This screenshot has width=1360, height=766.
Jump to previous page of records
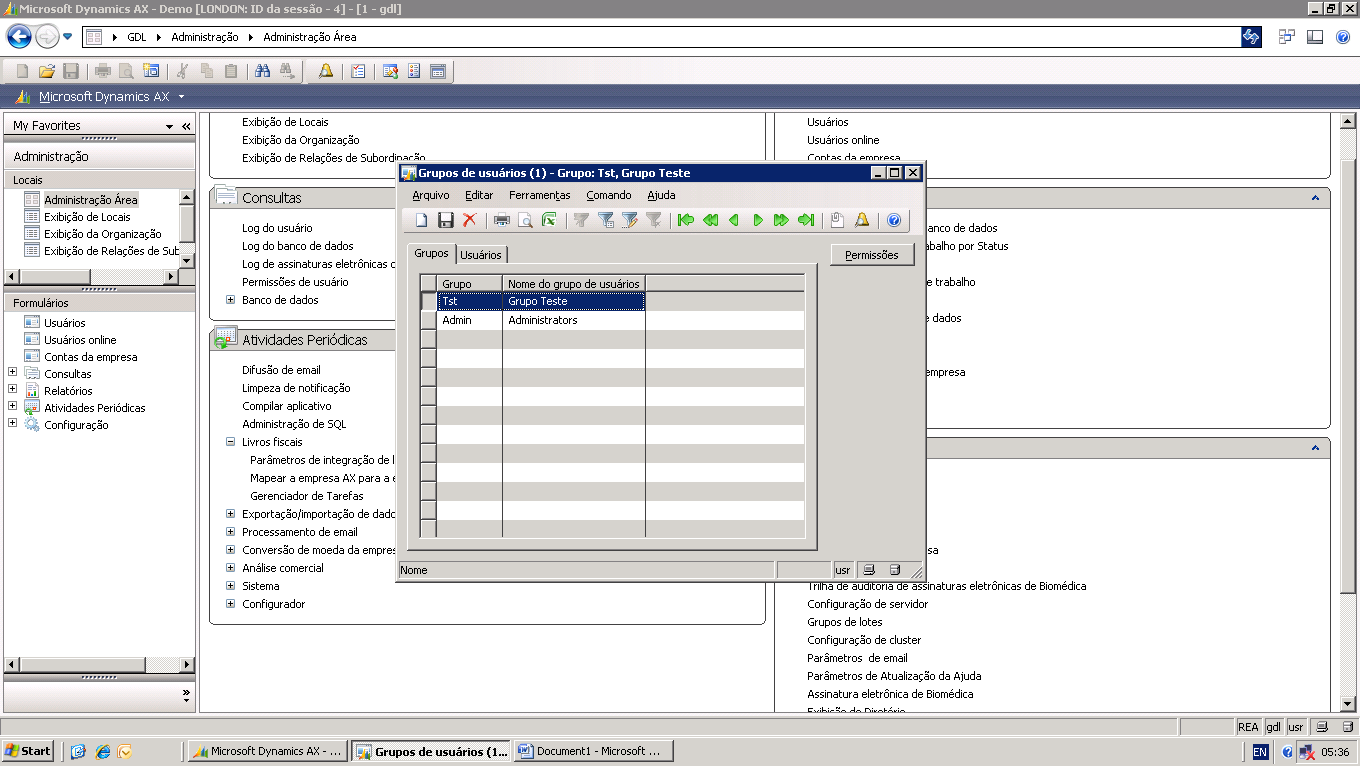(710, 220)
